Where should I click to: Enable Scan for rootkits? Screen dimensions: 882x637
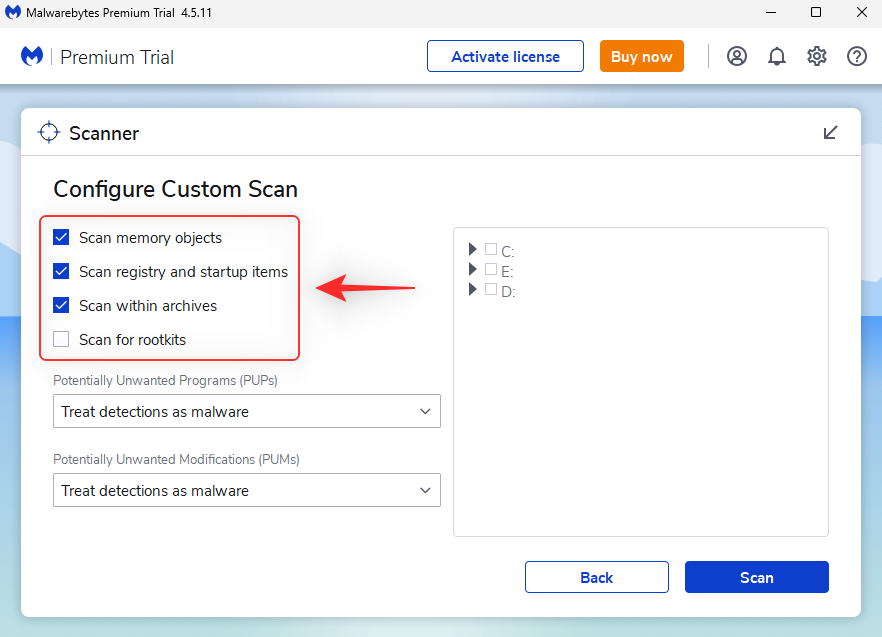(62, 340)
